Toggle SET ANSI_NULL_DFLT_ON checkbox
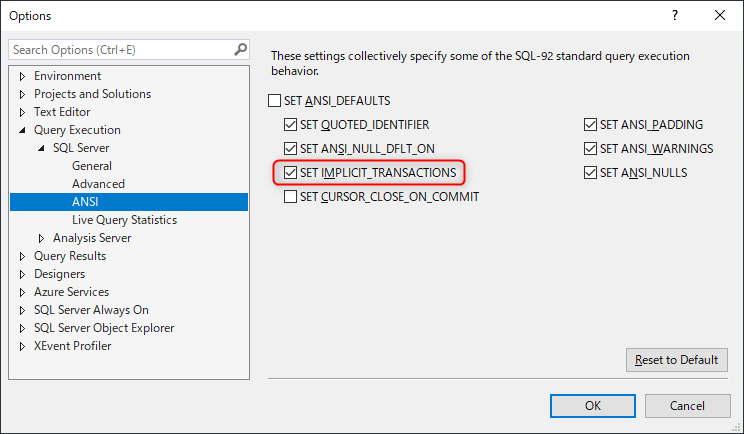 pyautogui.click(x=291, y=149)
